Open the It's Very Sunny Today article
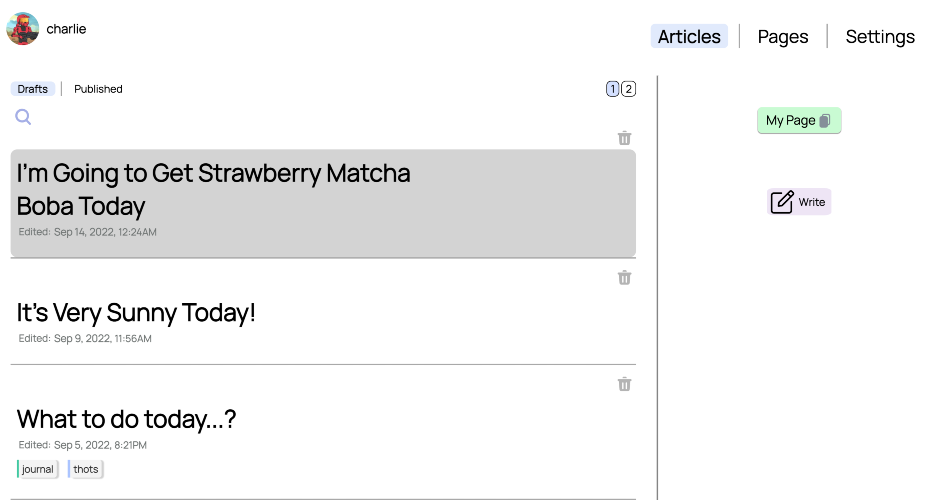Viewport: 939px width, 500px height. click(x=136, y=312)
